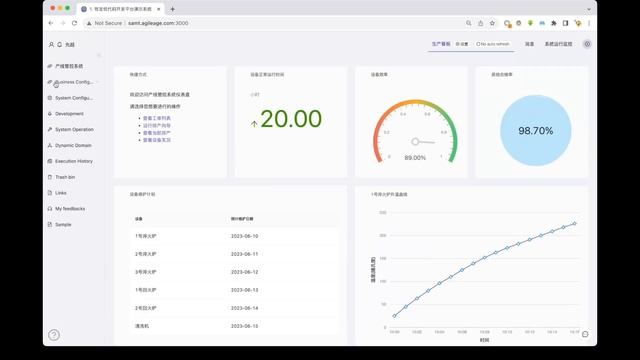Close the current browser tab
This screenshot has height=360, width=640.
tap(158, 9)
